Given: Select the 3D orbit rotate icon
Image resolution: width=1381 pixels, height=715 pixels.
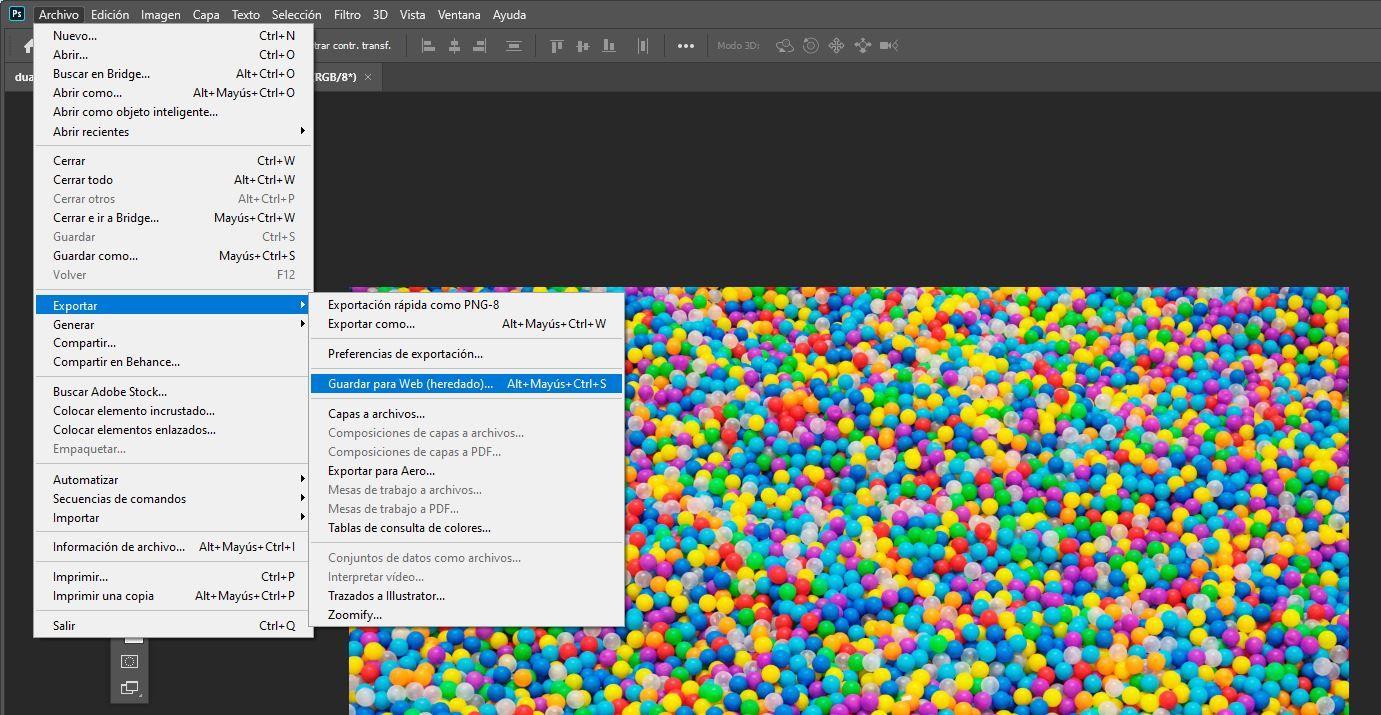Looking at the screenshot, I should click(x=785, y=46).
